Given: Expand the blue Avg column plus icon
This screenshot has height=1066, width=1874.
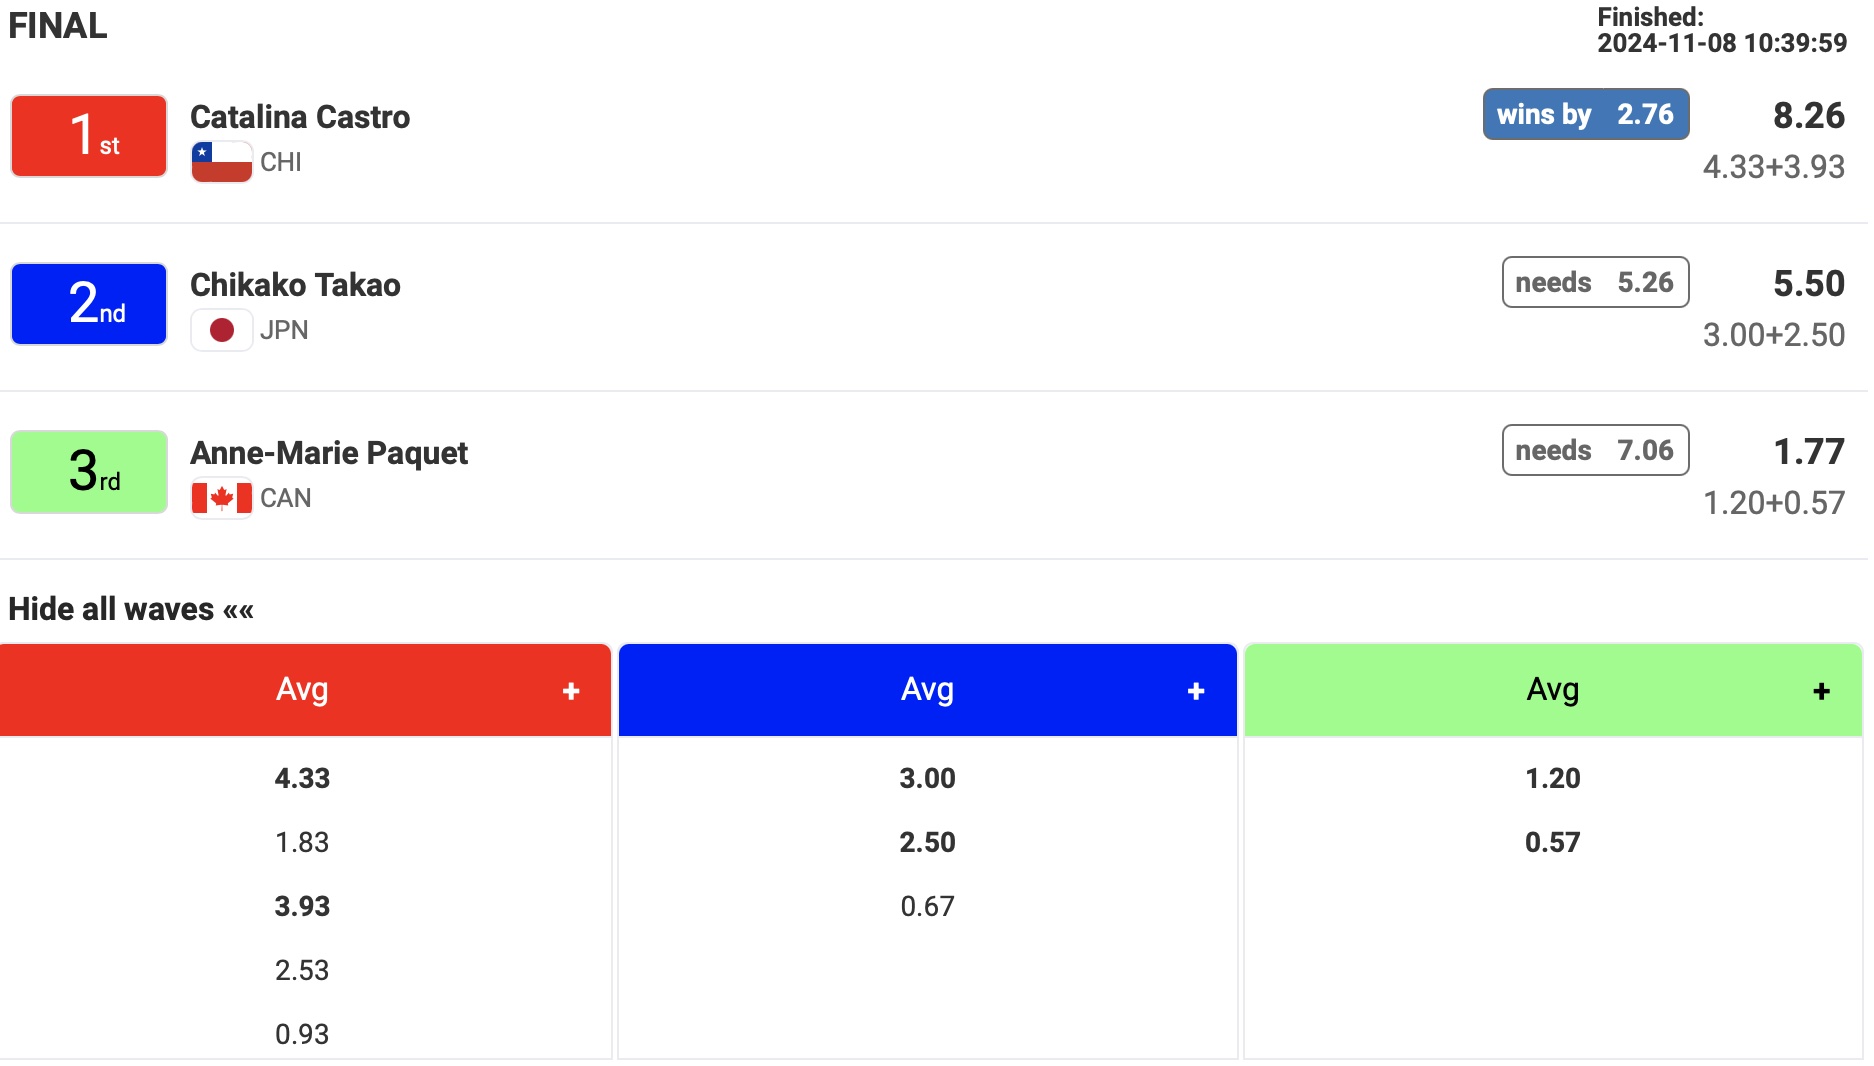Looking at the screenshot, I should (1196, 691).
